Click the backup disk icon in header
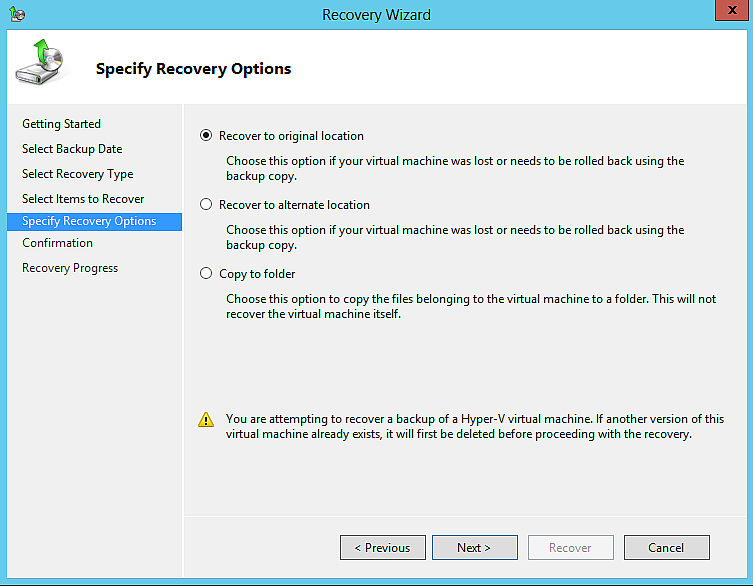This screenshot has height=586, width=753. pos(40,62)
